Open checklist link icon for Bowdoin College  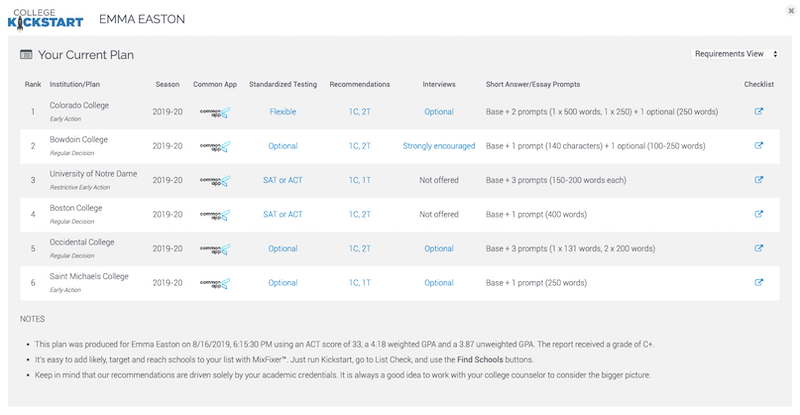(759, 145)
